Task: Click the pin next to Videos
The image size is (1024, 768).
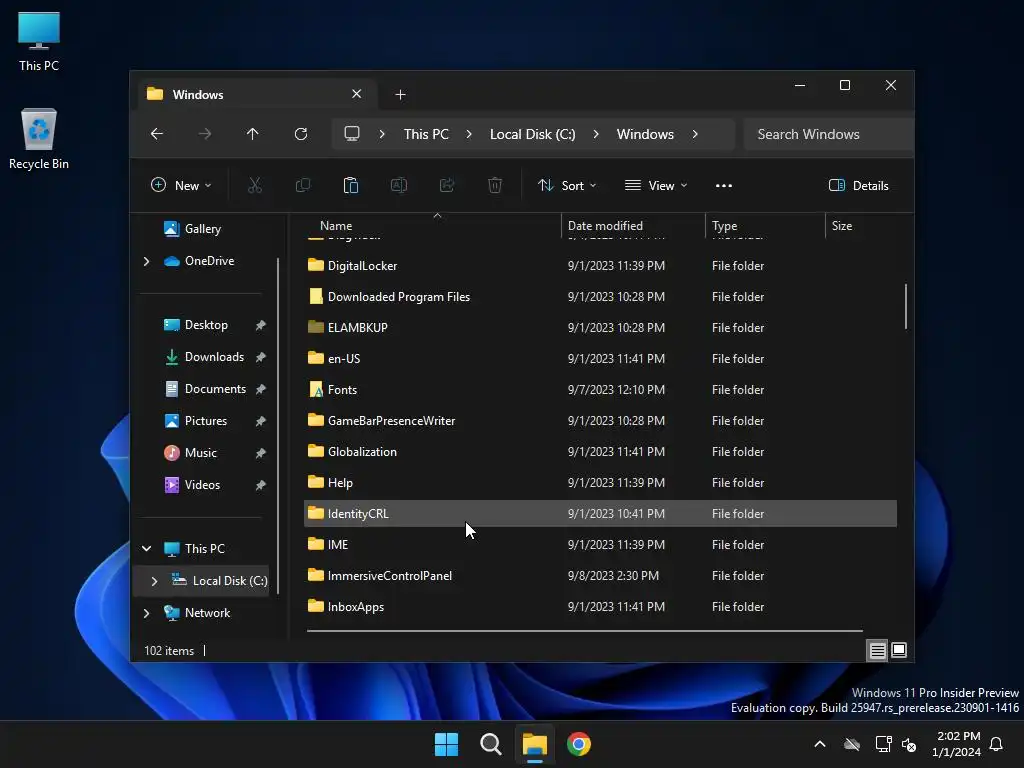Action: tap(261, 485)
